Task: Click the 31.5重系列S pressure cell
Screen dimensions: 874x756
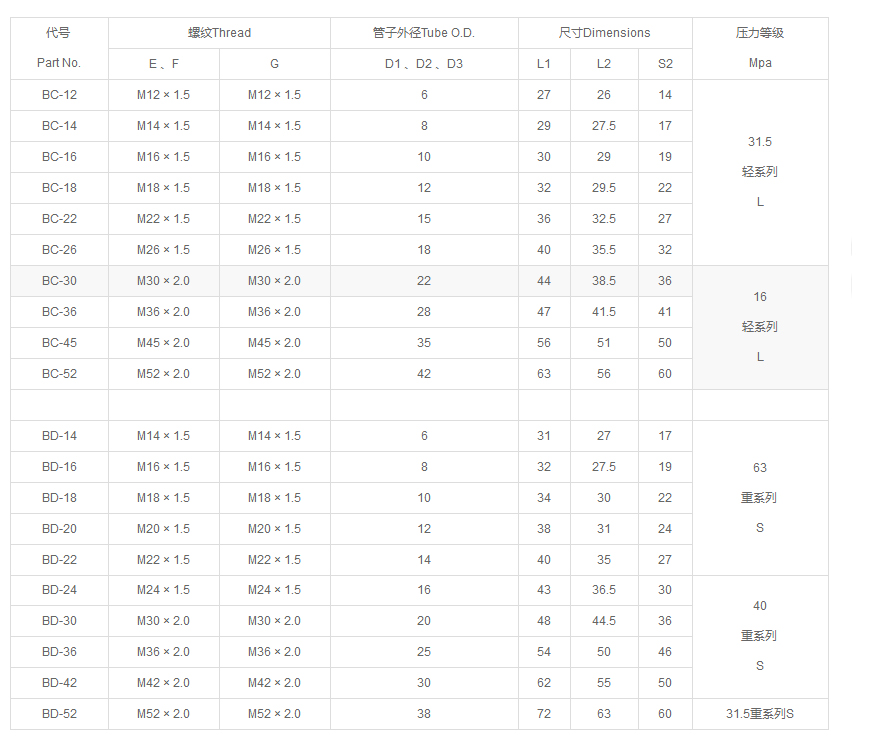Action: (760, 714)
